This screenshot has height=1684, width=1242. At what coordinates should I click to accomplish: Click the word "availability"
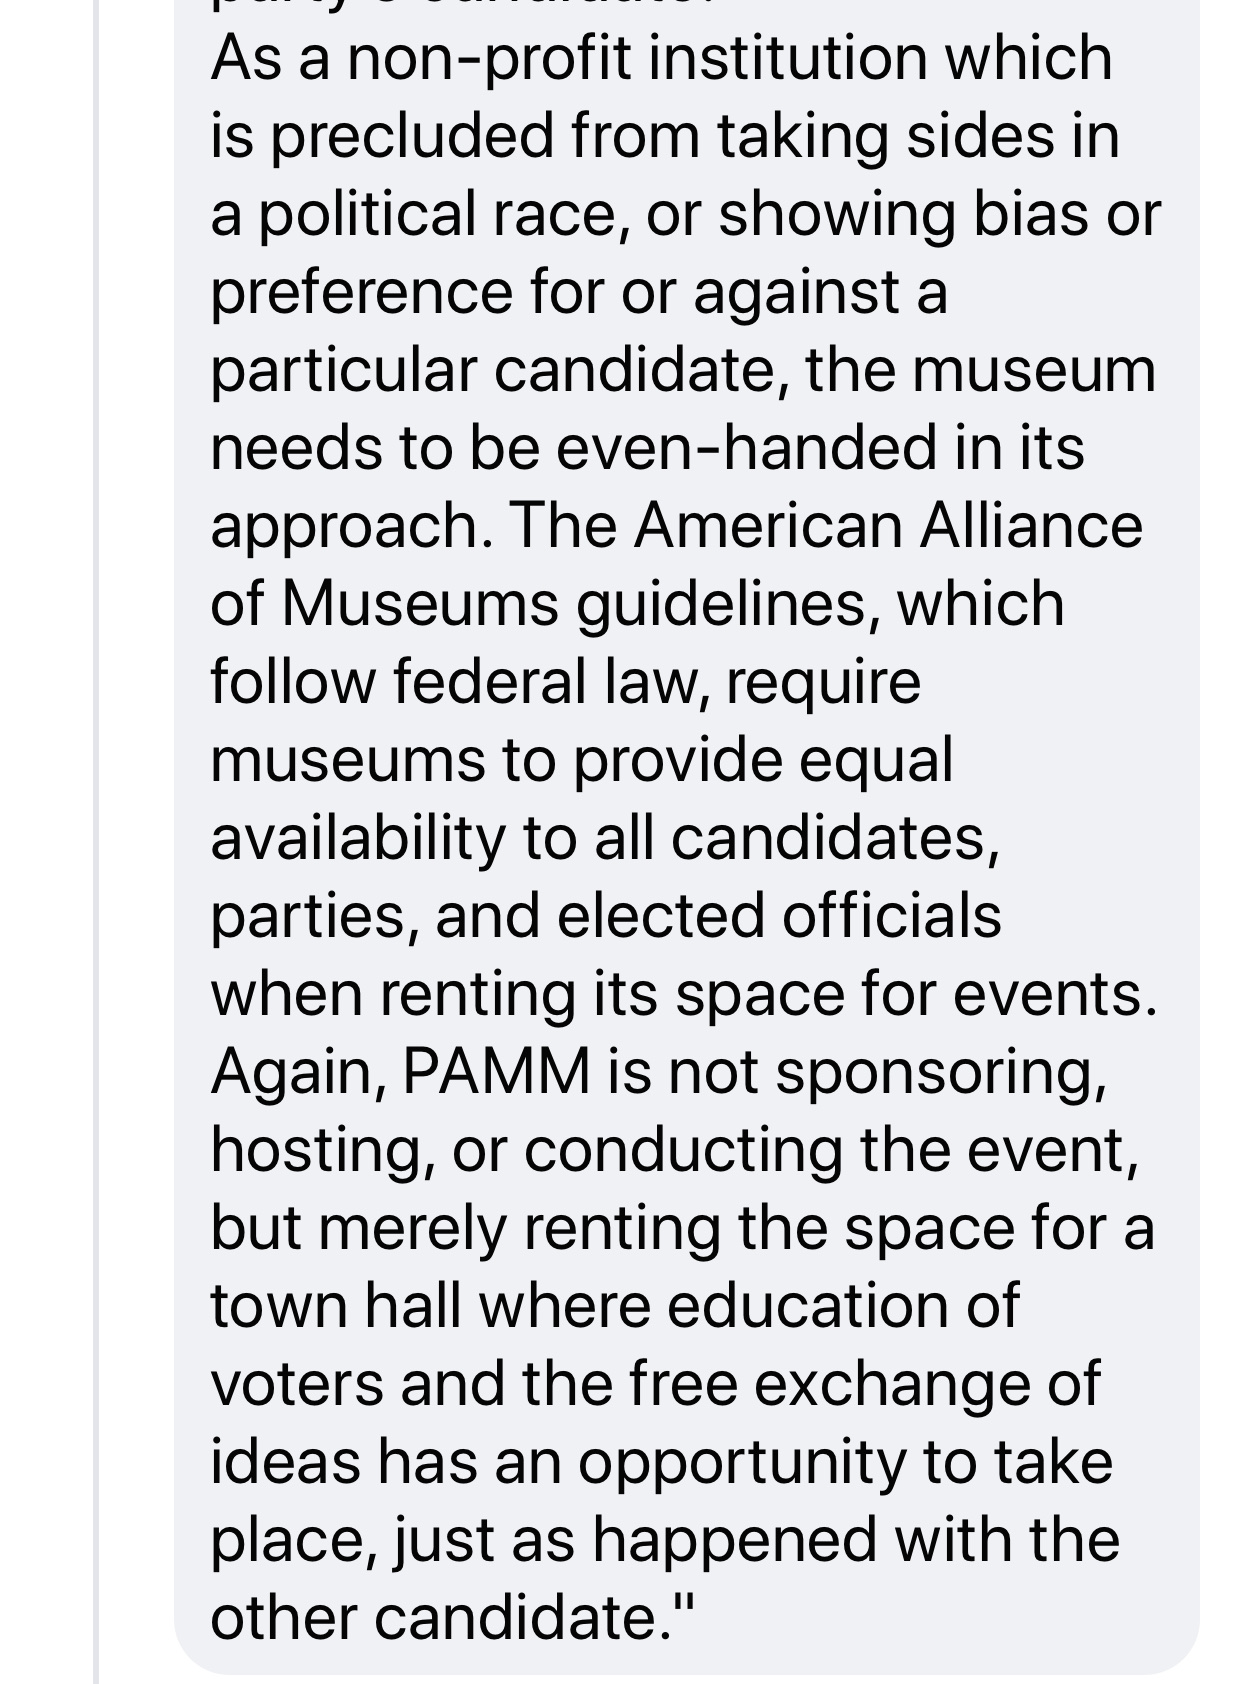[x=357, y=838]
